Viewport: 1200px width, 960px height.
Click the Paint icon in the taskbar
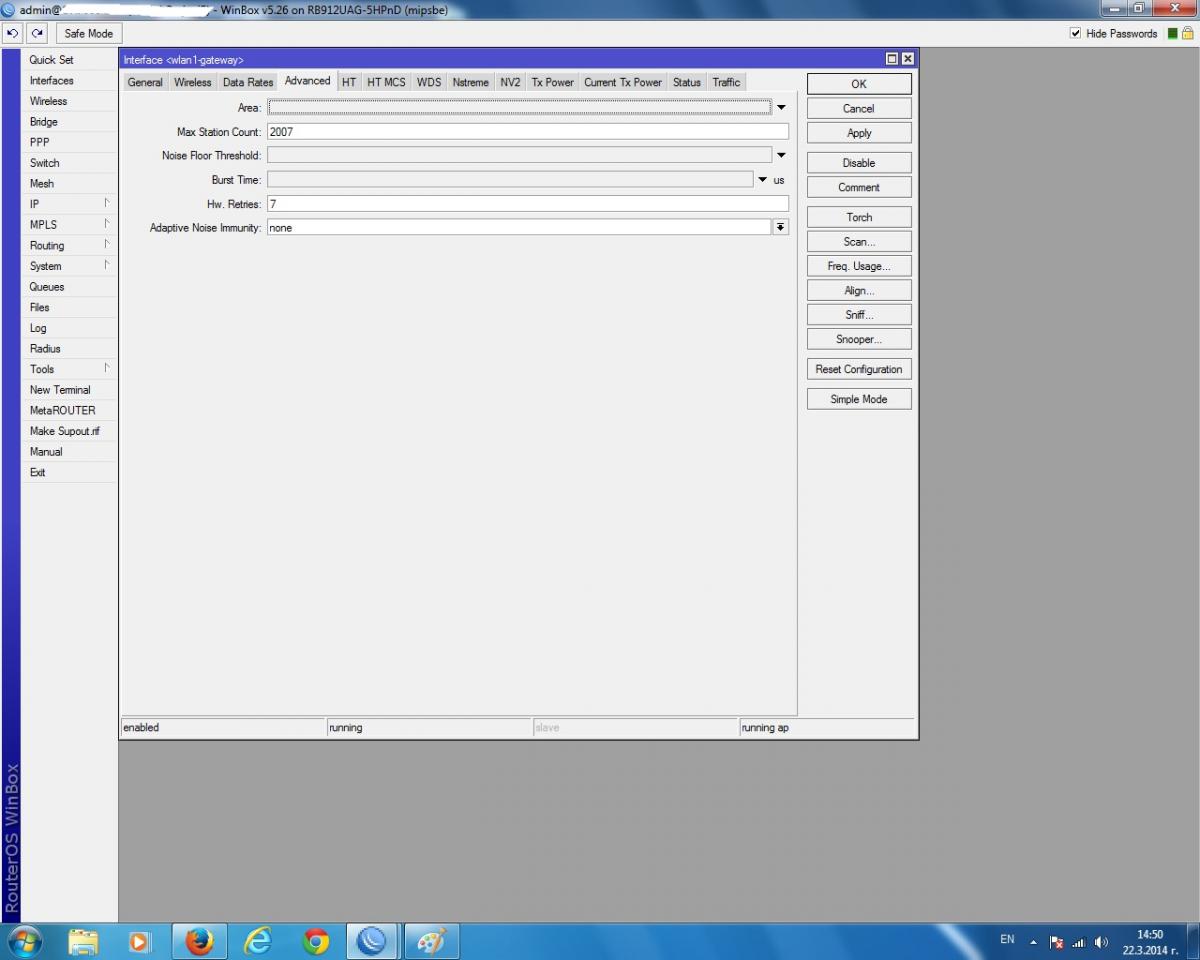click(x=431, y=941)
